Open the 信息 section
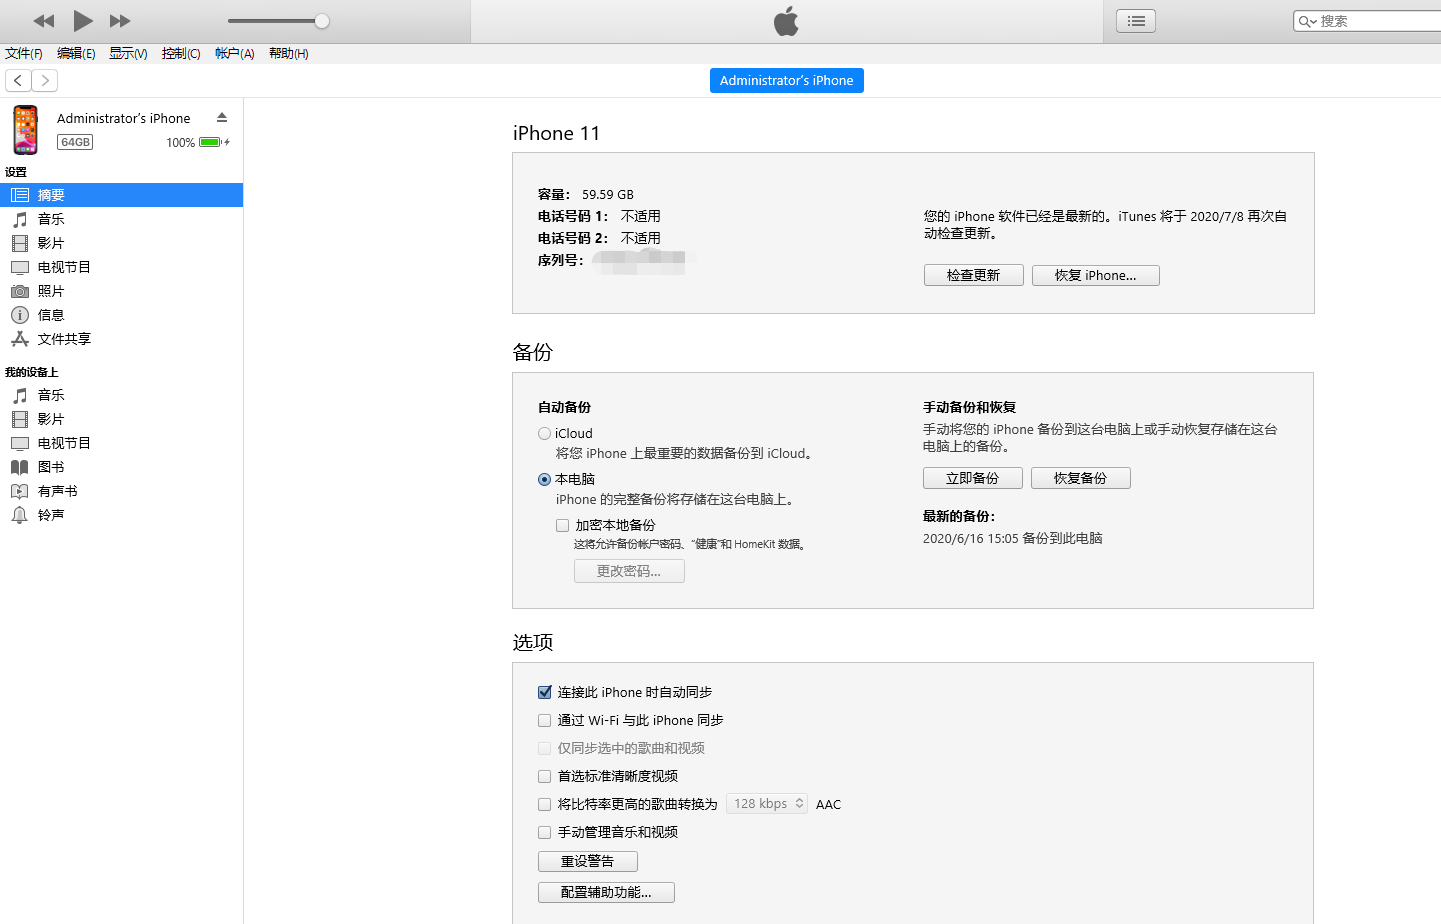Viewport: 1441px width, 924px height. [x=51, y=315]
